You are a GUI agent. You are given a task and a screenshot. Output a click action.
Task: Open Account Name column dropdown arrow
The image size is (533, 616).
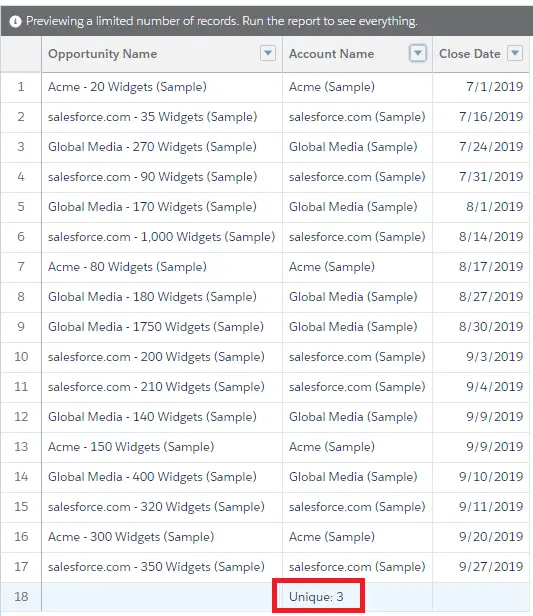pyautogui.click(x=418, y=53)
